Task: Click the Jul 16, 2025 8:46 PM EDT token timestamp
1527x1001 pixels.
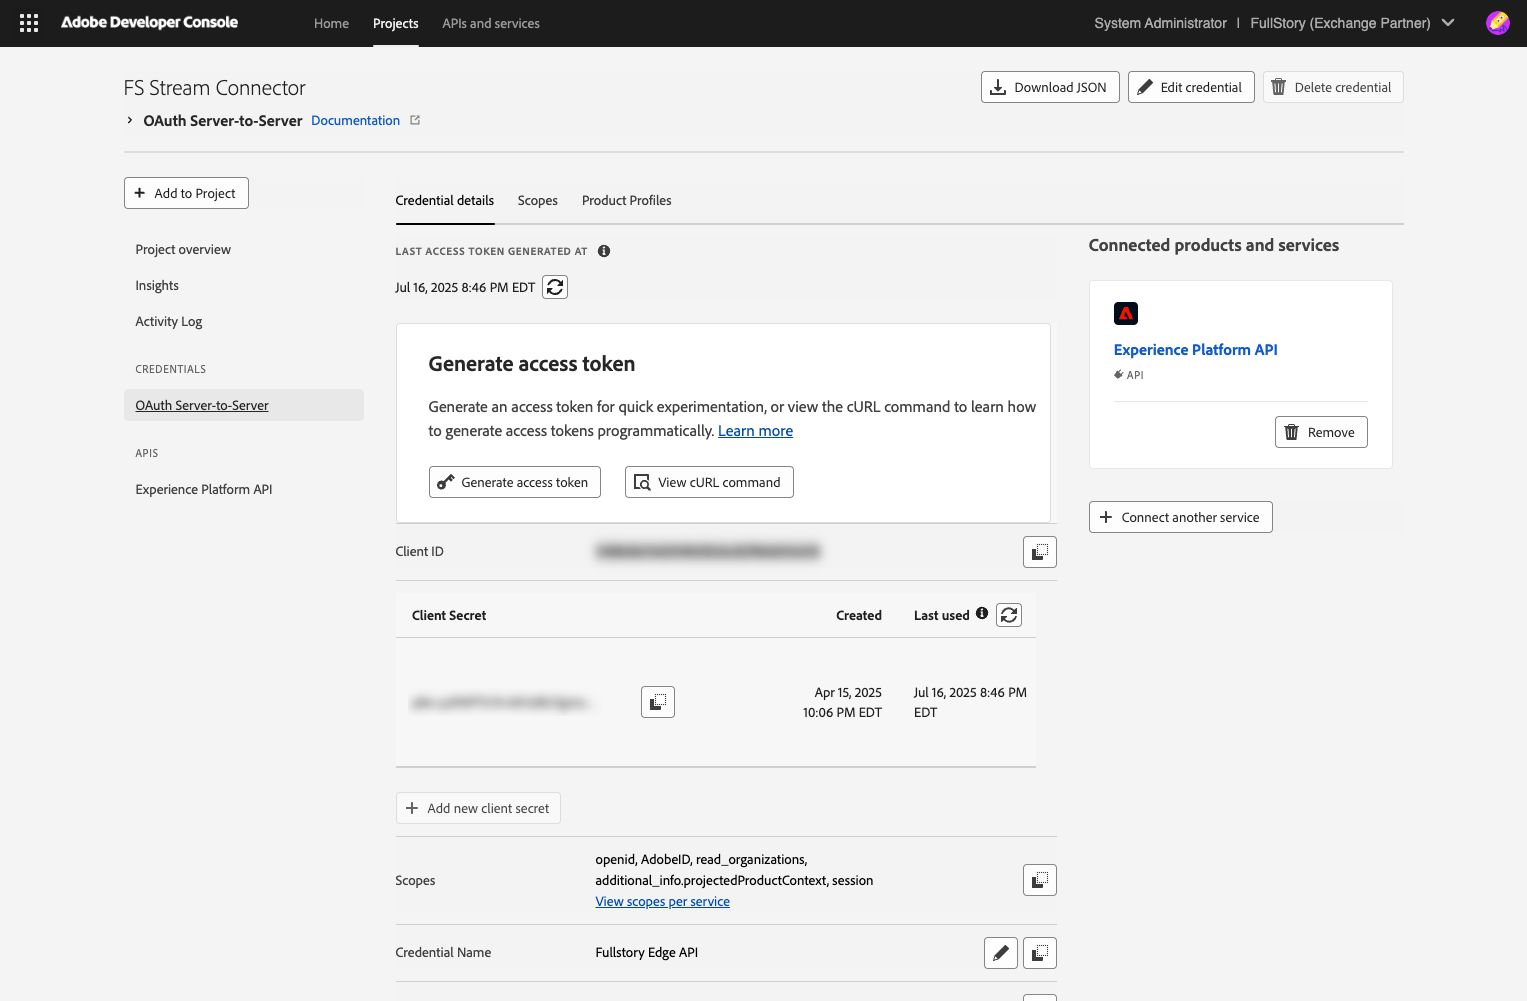Action: pos(465,287)
